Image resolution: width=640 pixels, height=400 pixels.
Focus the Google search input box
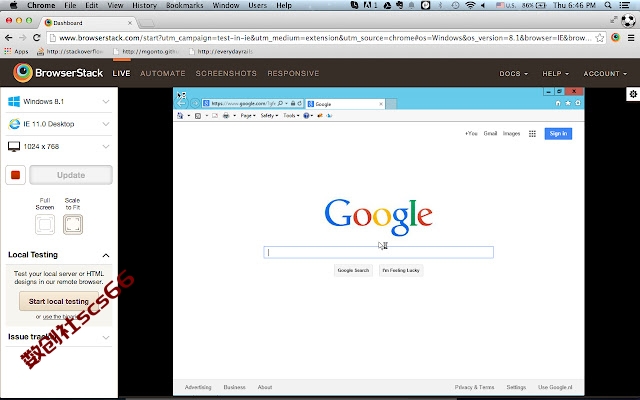point(378,252)
